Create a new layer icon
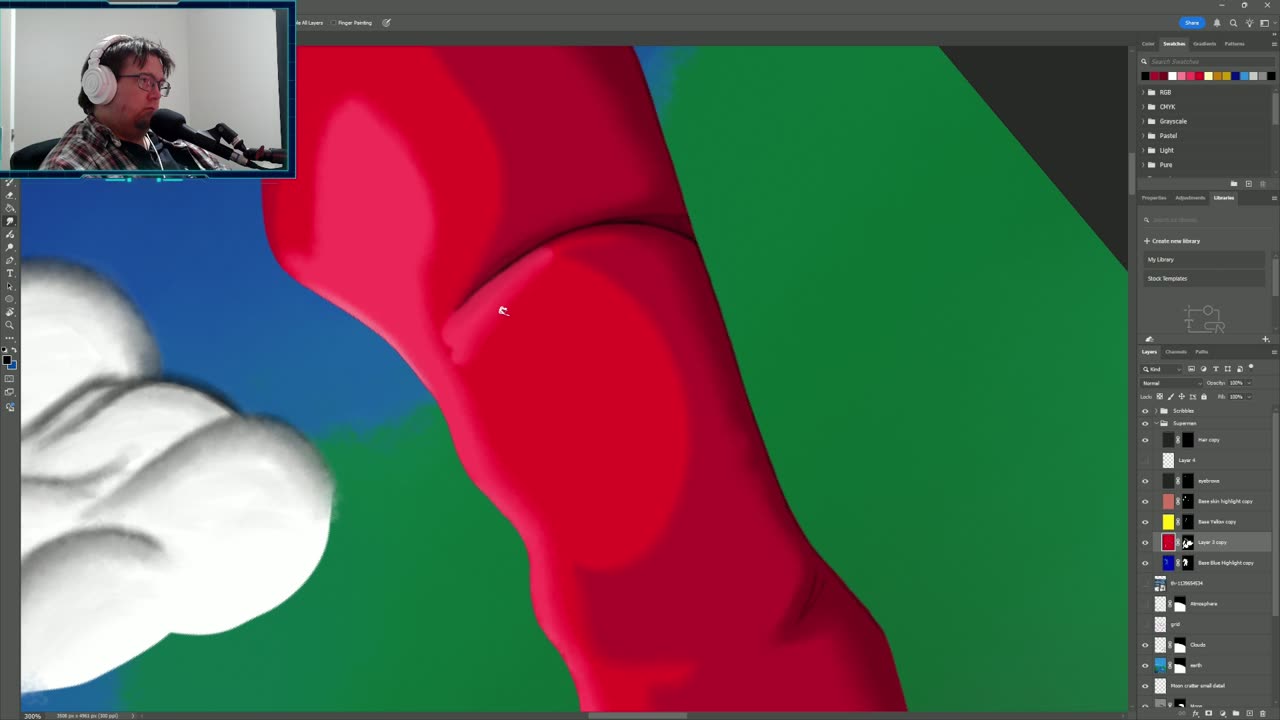The height and width of the screenshot is (720, 1280). click(1249, 713)
